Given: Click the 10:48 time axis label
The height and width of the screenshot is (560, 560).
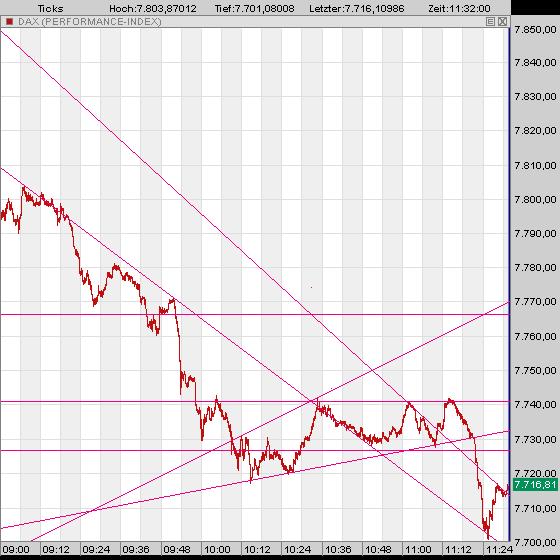Looking at the screenshot, I should 378,549.
